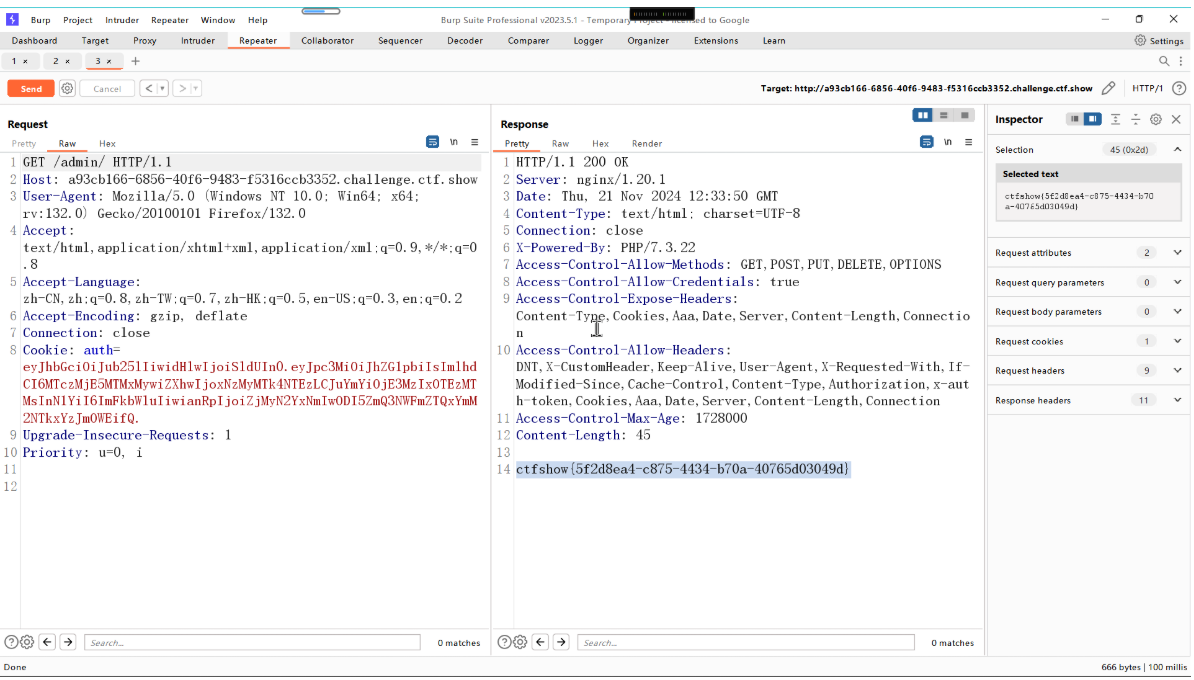Close Repeater tab 1
1194x680 pixels.
pos(25,61)
